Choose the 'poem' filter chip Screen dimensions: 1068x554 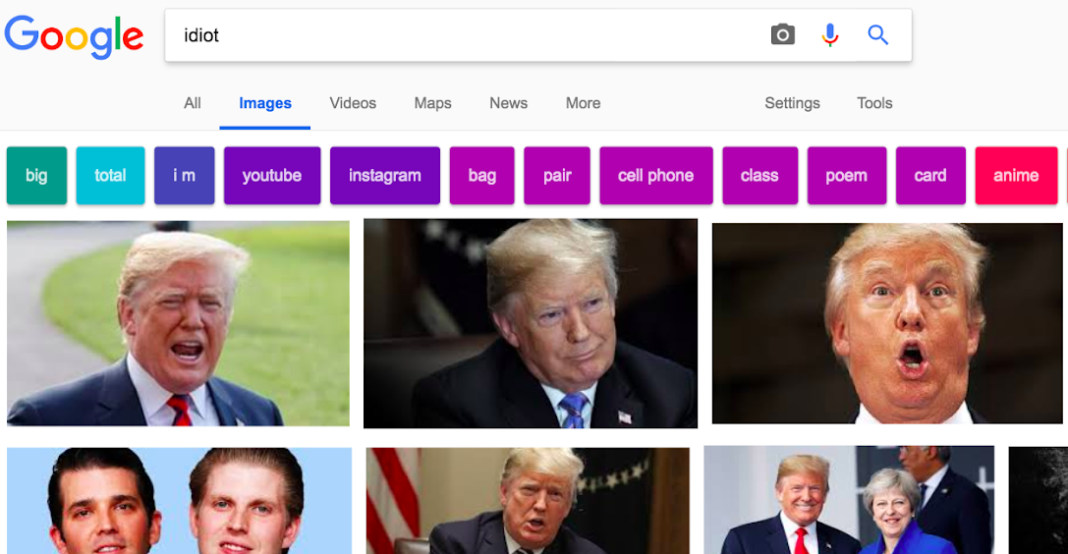847,175
